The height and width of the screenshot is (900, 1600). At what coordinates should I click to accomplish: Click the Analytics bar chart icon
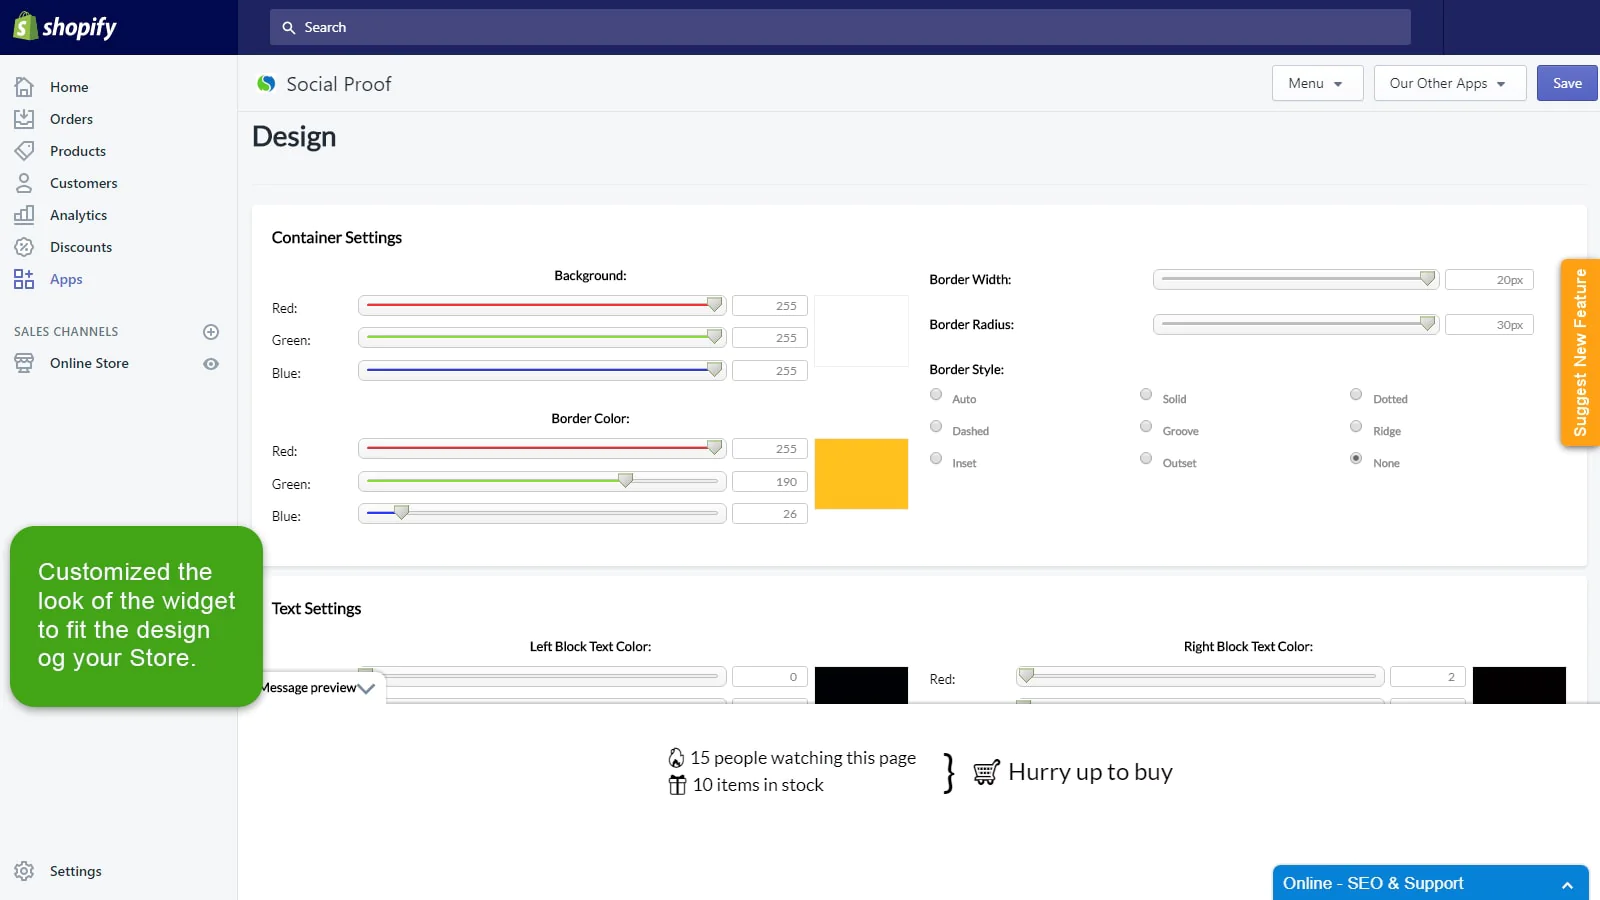[24, 215]
